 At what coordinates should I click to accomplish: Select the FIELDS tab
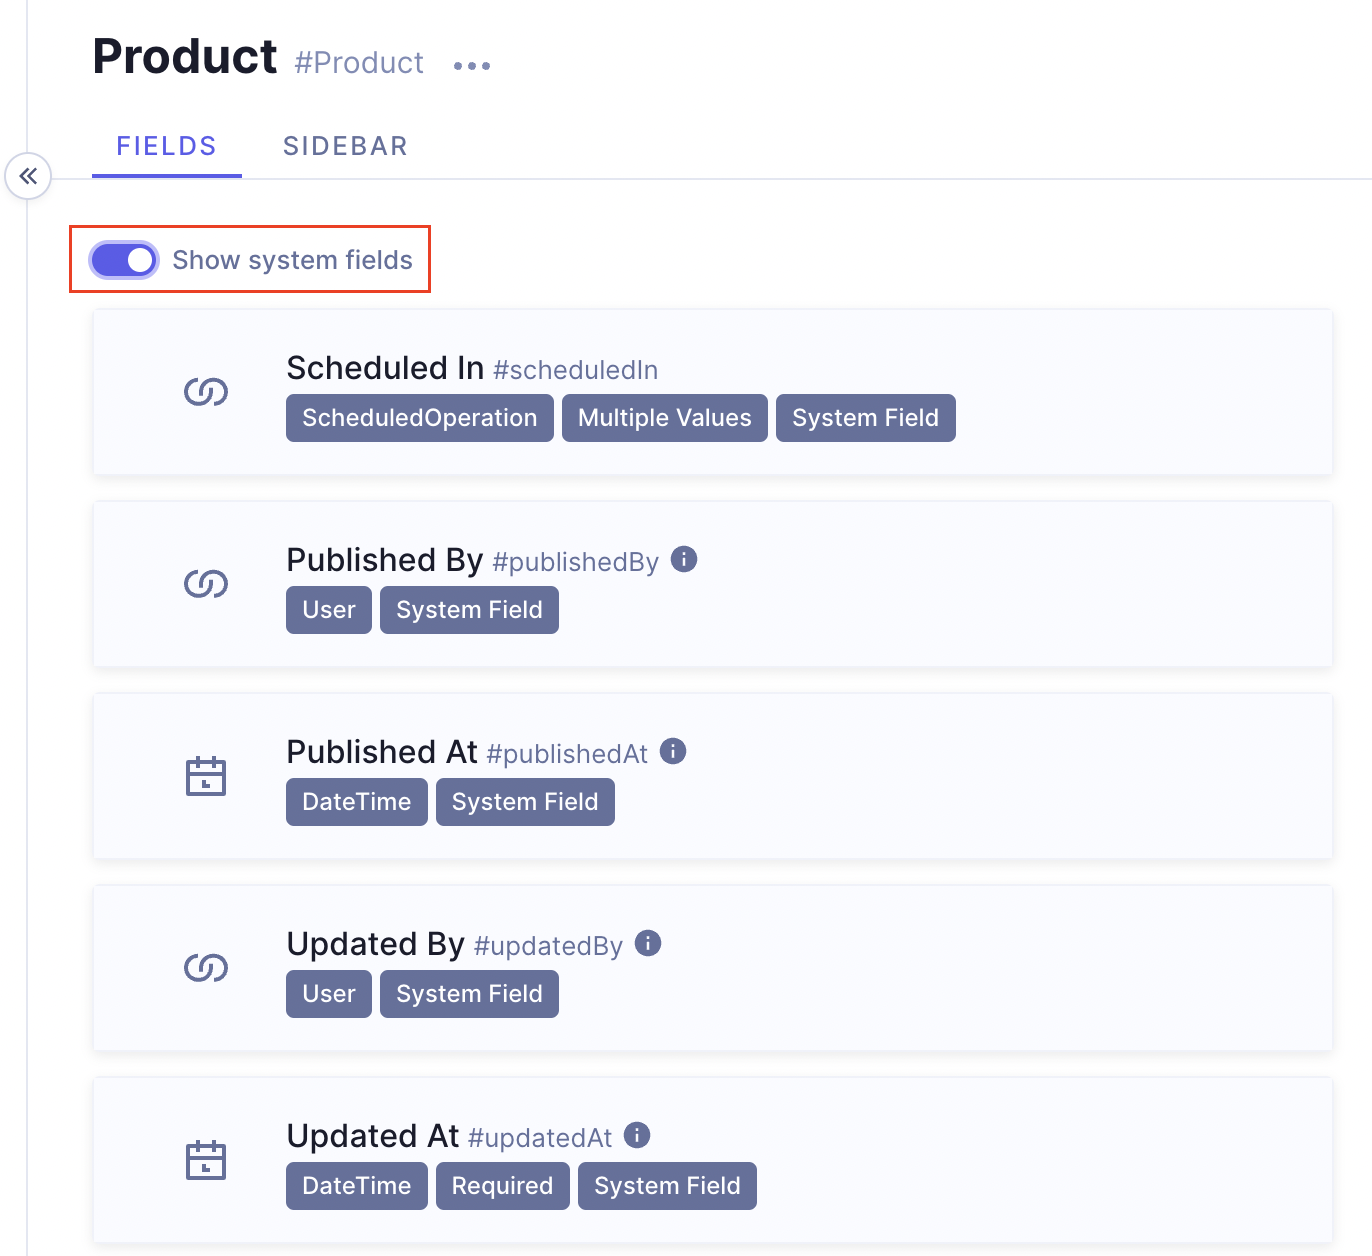pos(166,146)
